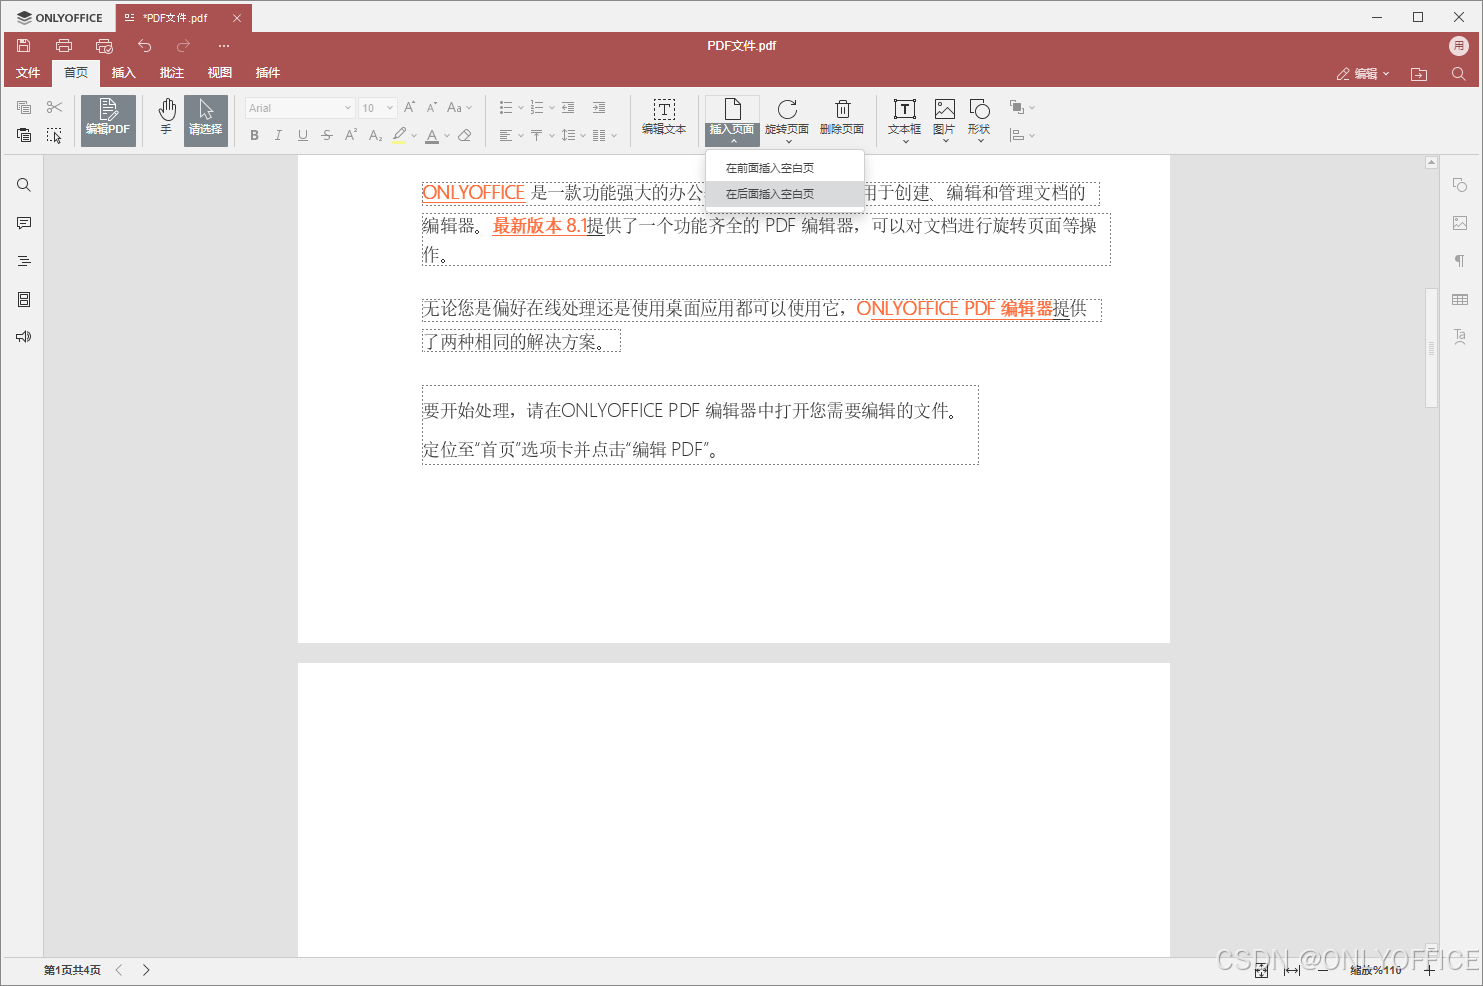The image size is (1483, 986).
Task: Click the Cut scissors icon
Action: [x=54, y=107]
